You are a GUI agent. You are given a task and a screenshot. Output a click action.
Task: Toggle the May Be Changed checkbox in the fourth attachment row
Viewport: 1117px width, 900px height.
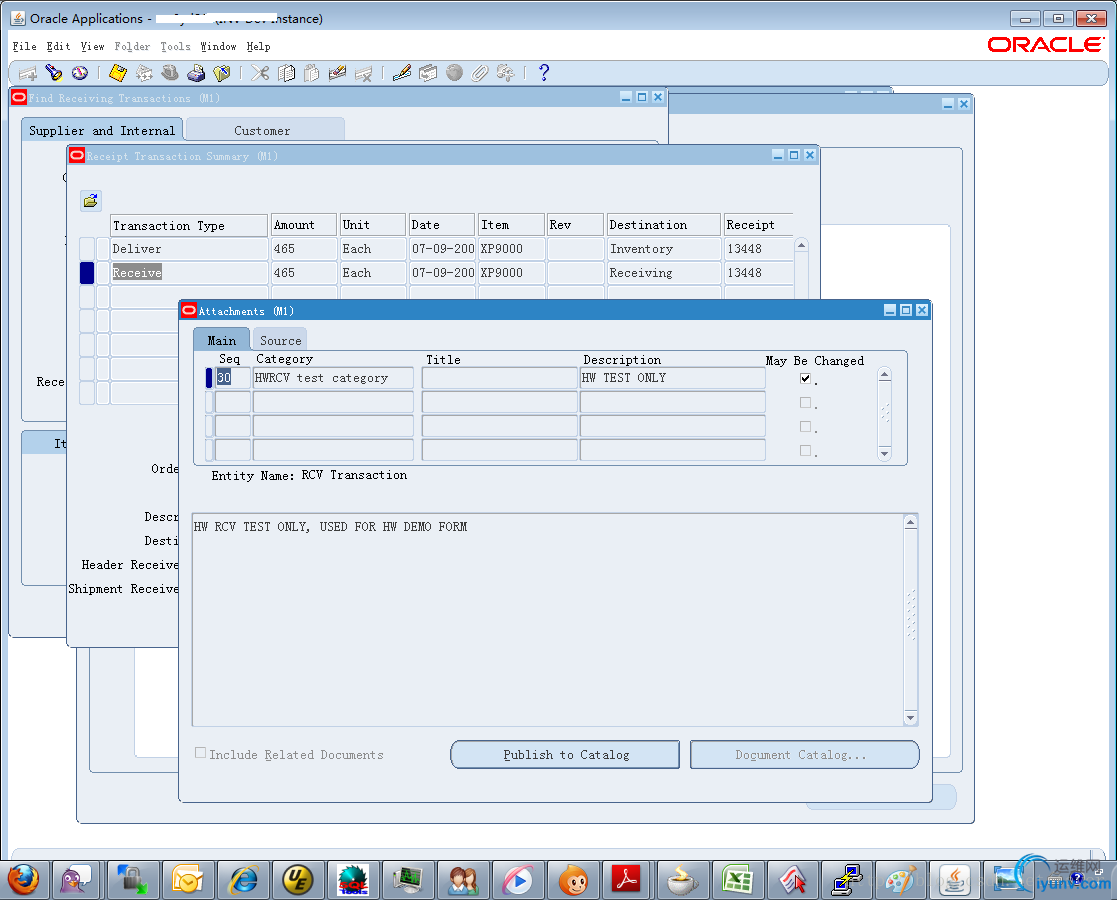click(805, 450)
